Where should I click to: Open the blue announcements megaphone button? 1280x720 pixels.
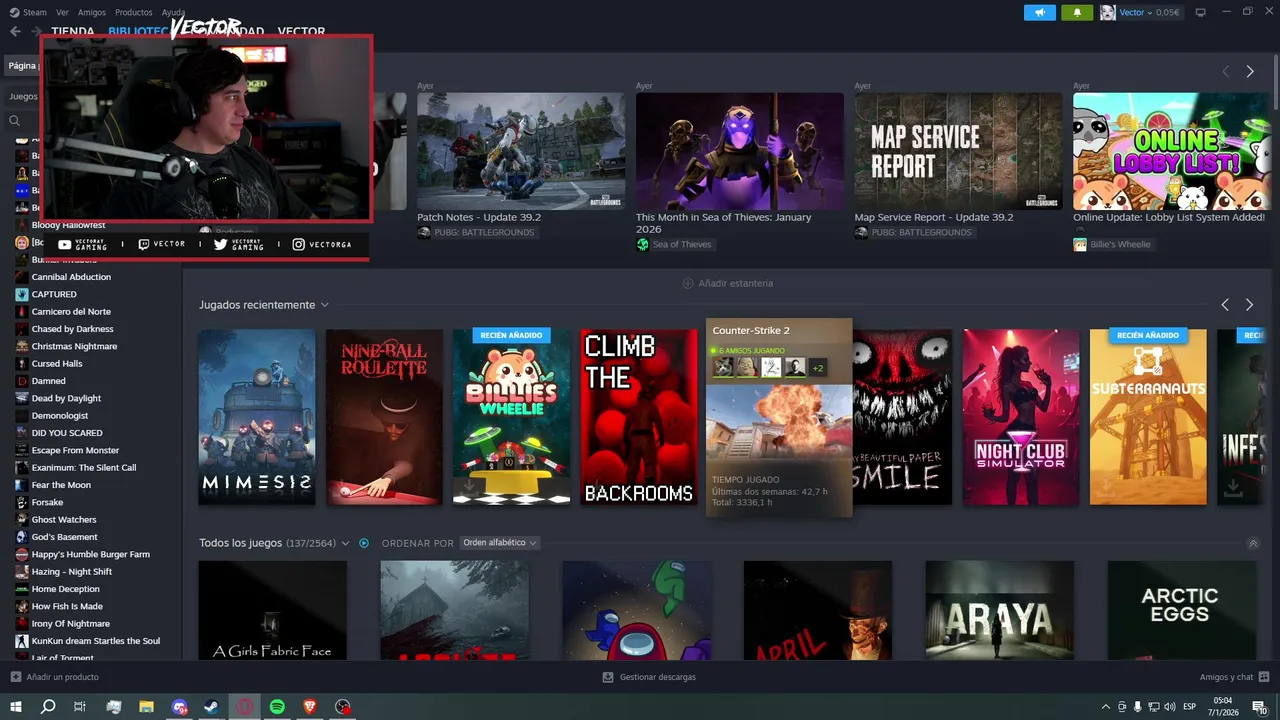pos(1040,12)
